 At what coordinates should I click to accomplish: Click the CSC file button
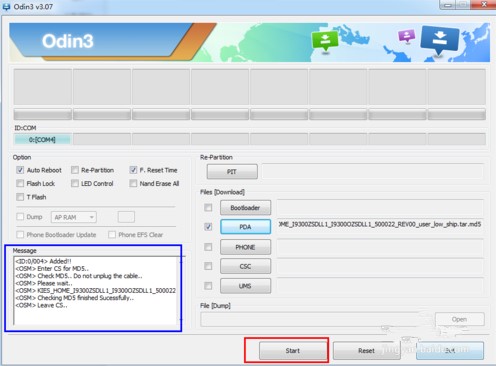point(245,266)
